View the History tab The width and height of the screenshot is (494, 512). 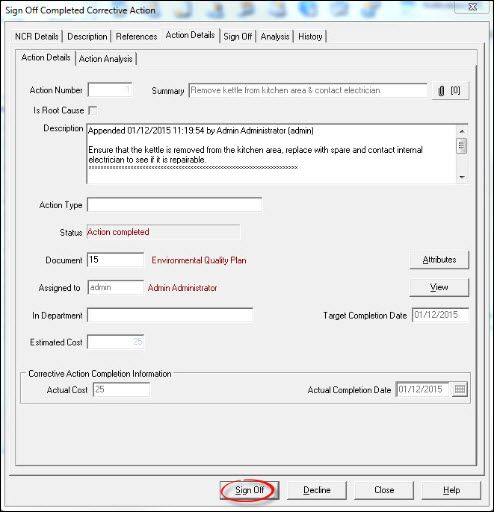pyautogui.click(x=310, y=36)
